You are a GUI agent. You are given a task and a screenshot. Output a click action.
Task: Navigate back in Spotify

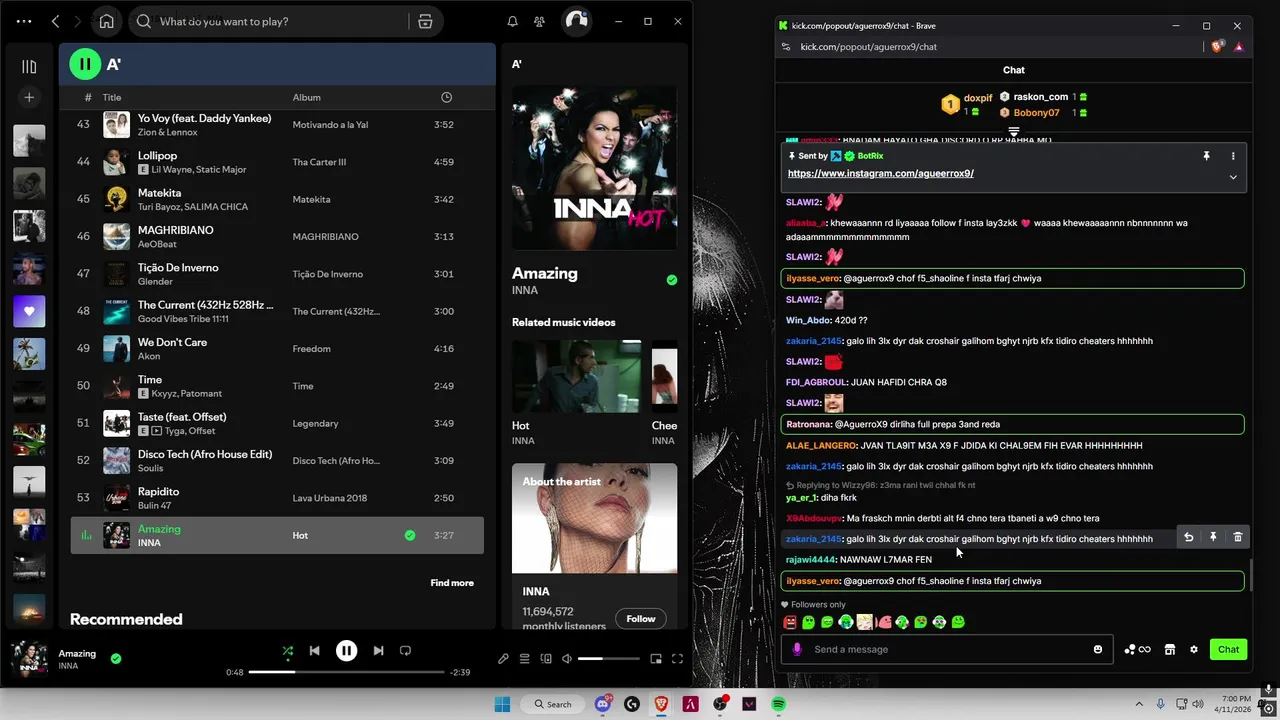click(56, 21)
